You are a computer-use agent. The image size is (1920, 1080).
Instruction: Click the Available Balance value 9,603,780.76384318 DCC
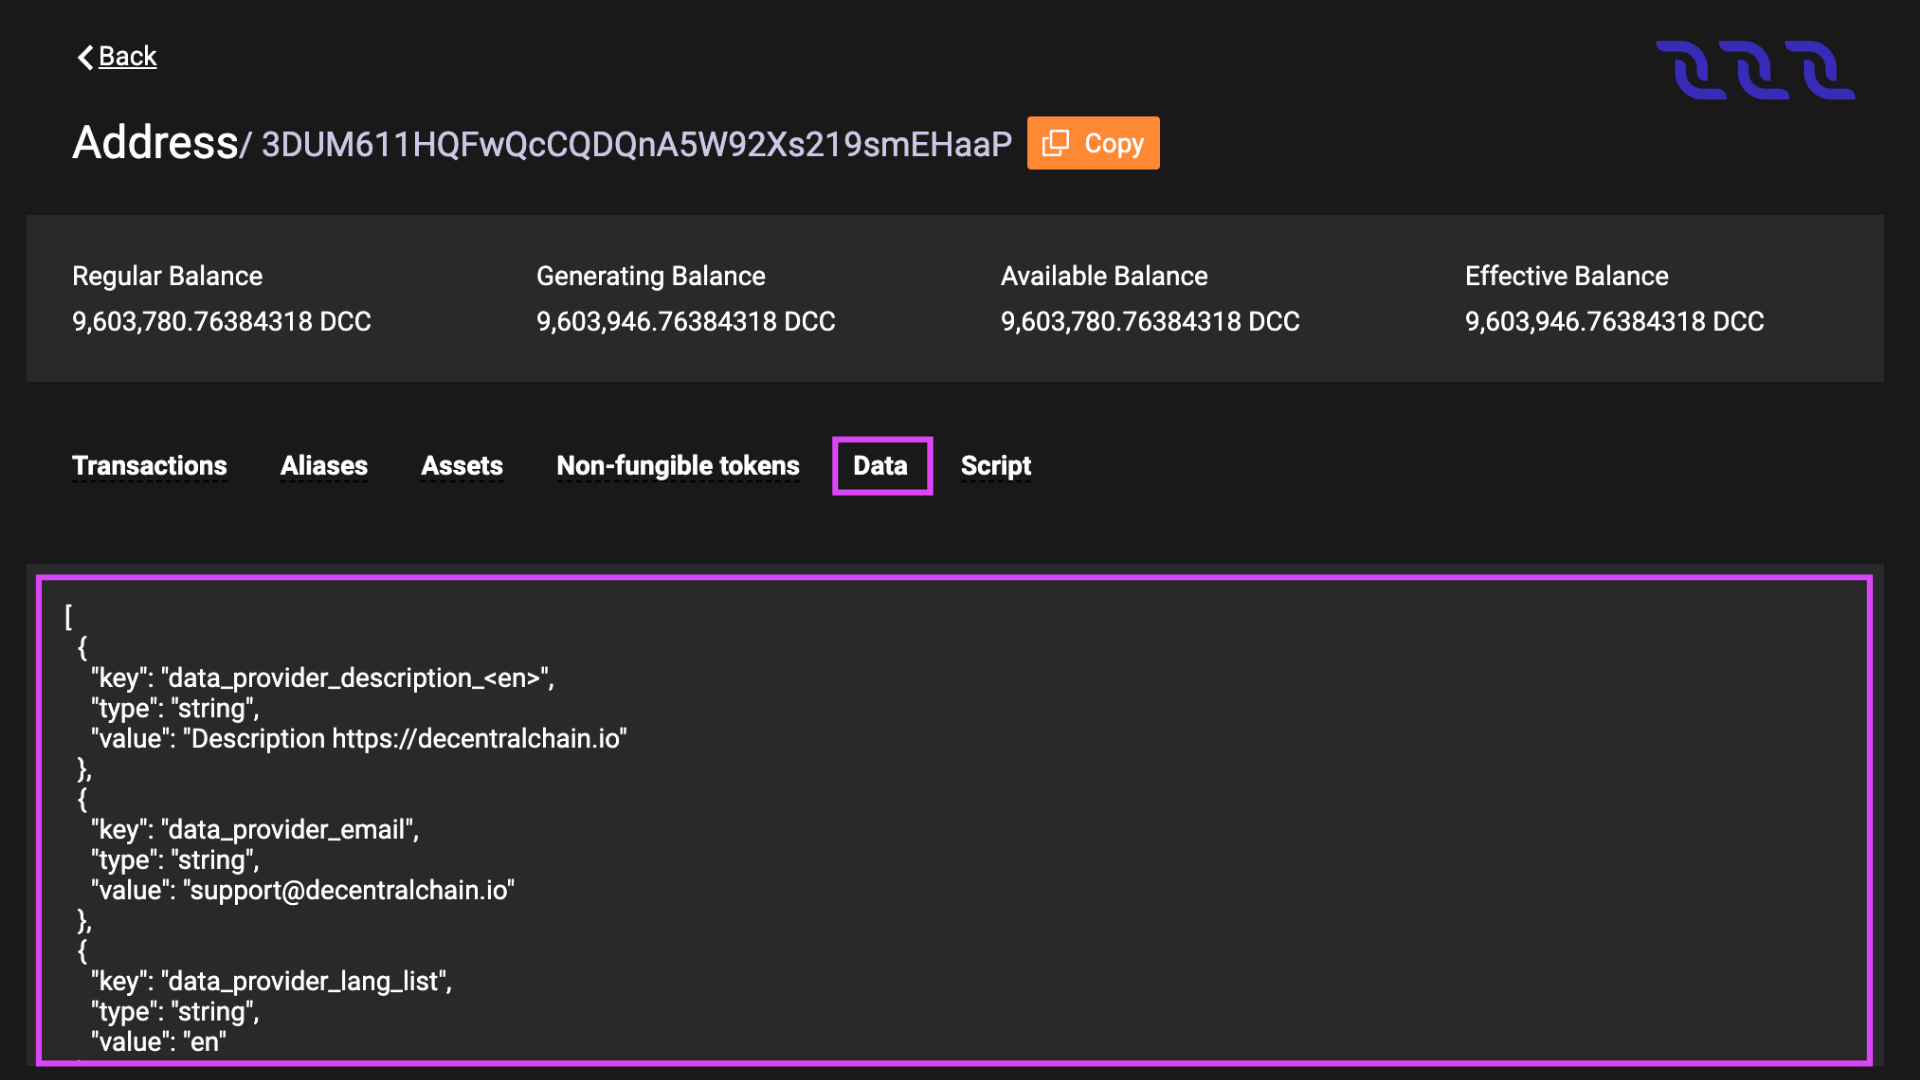[x=1150, y=322]
